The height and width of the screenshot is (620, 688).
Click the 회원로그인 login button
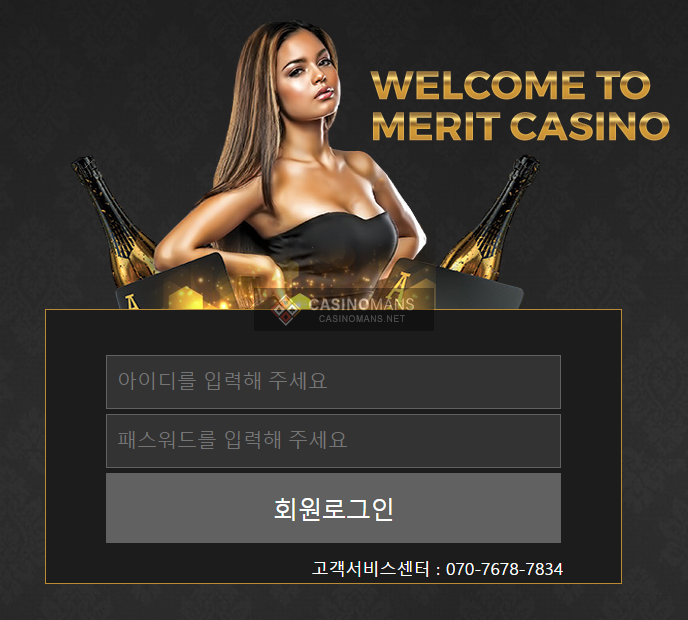333,508
